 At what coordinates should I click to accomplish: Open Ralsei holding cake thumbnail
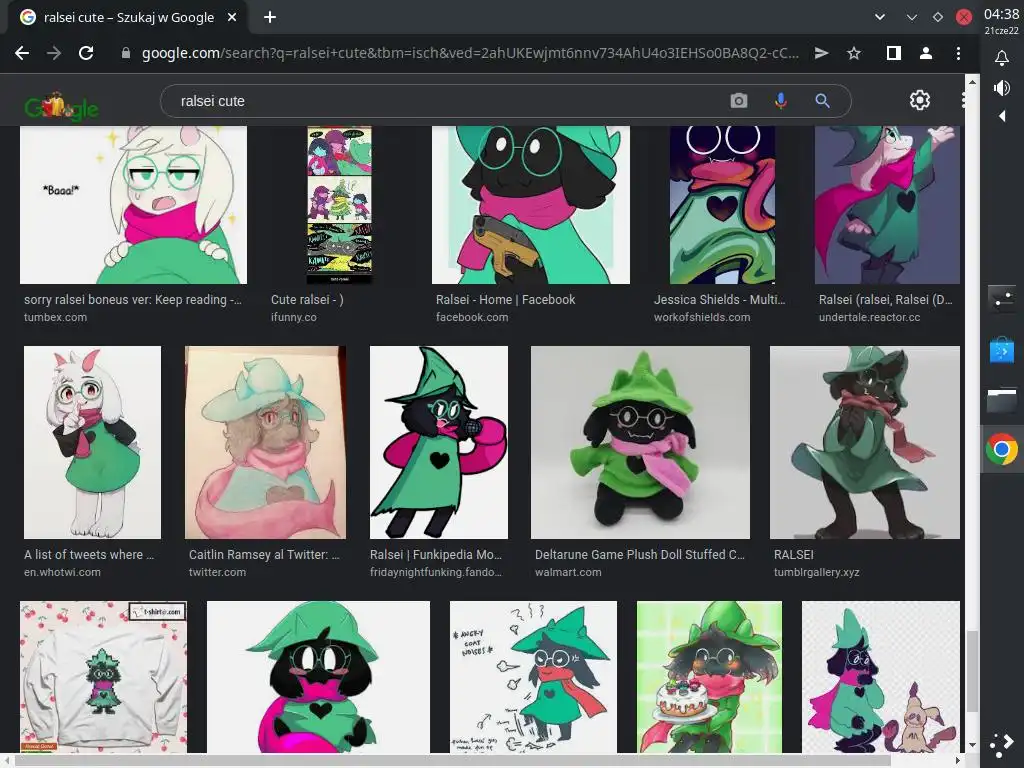click(709, 677)
